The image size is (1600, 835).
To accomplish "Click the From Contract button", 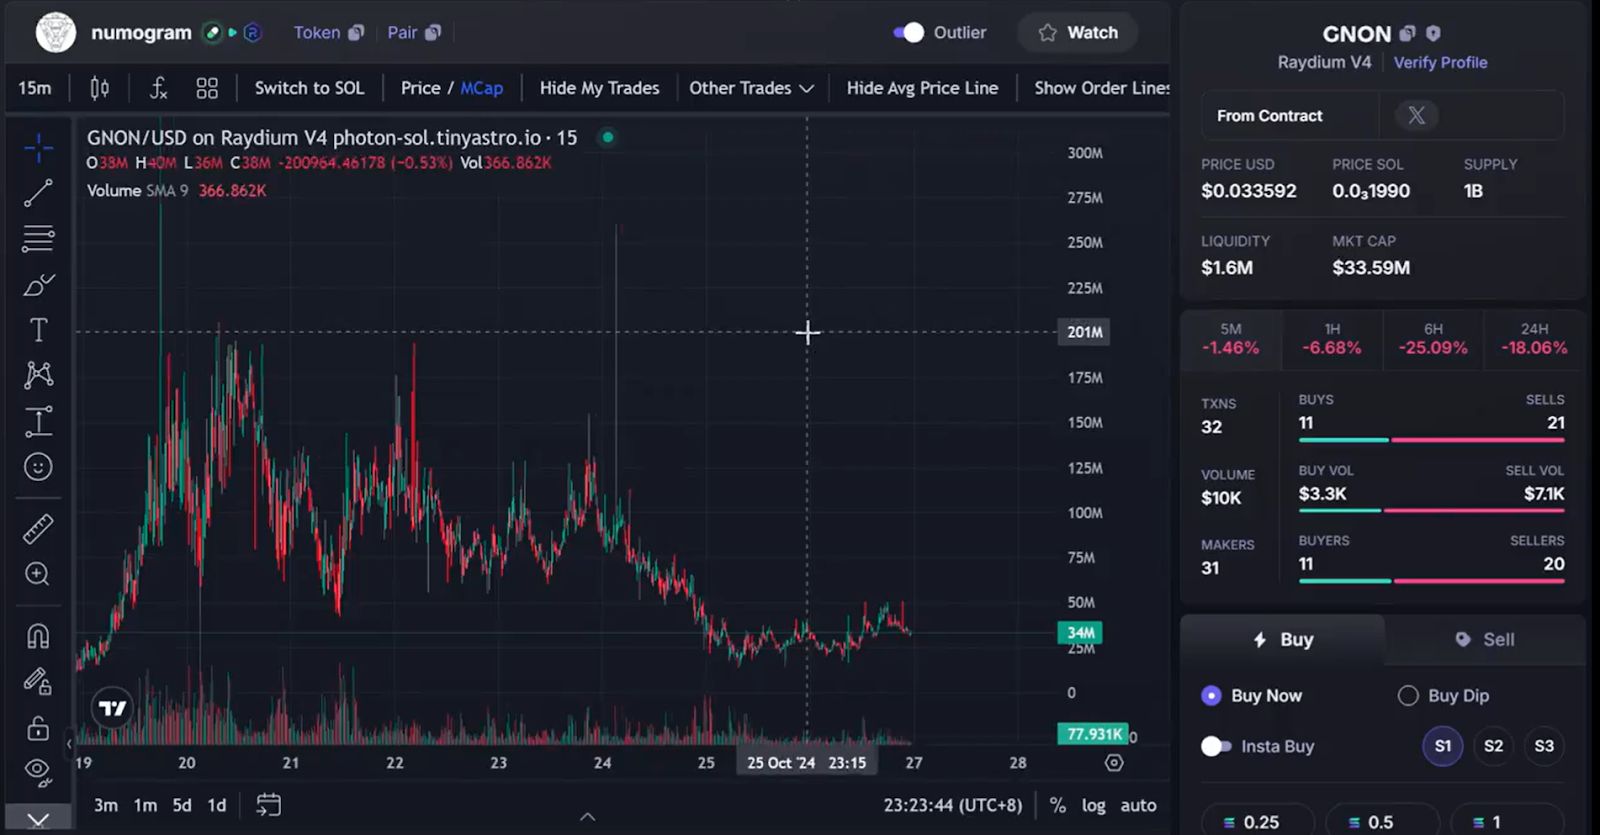I will click(1270, 115).
